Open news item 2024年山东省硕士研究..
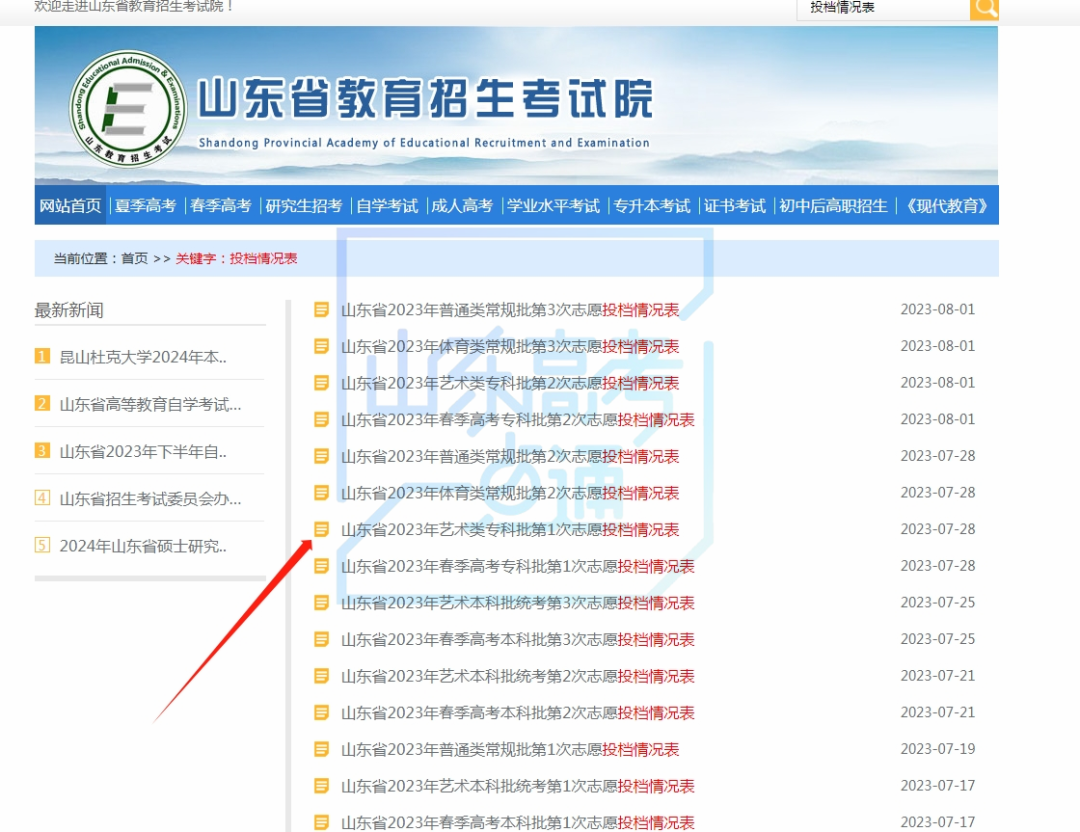This screenshot has width=1080, height=832. click(143, 546)
